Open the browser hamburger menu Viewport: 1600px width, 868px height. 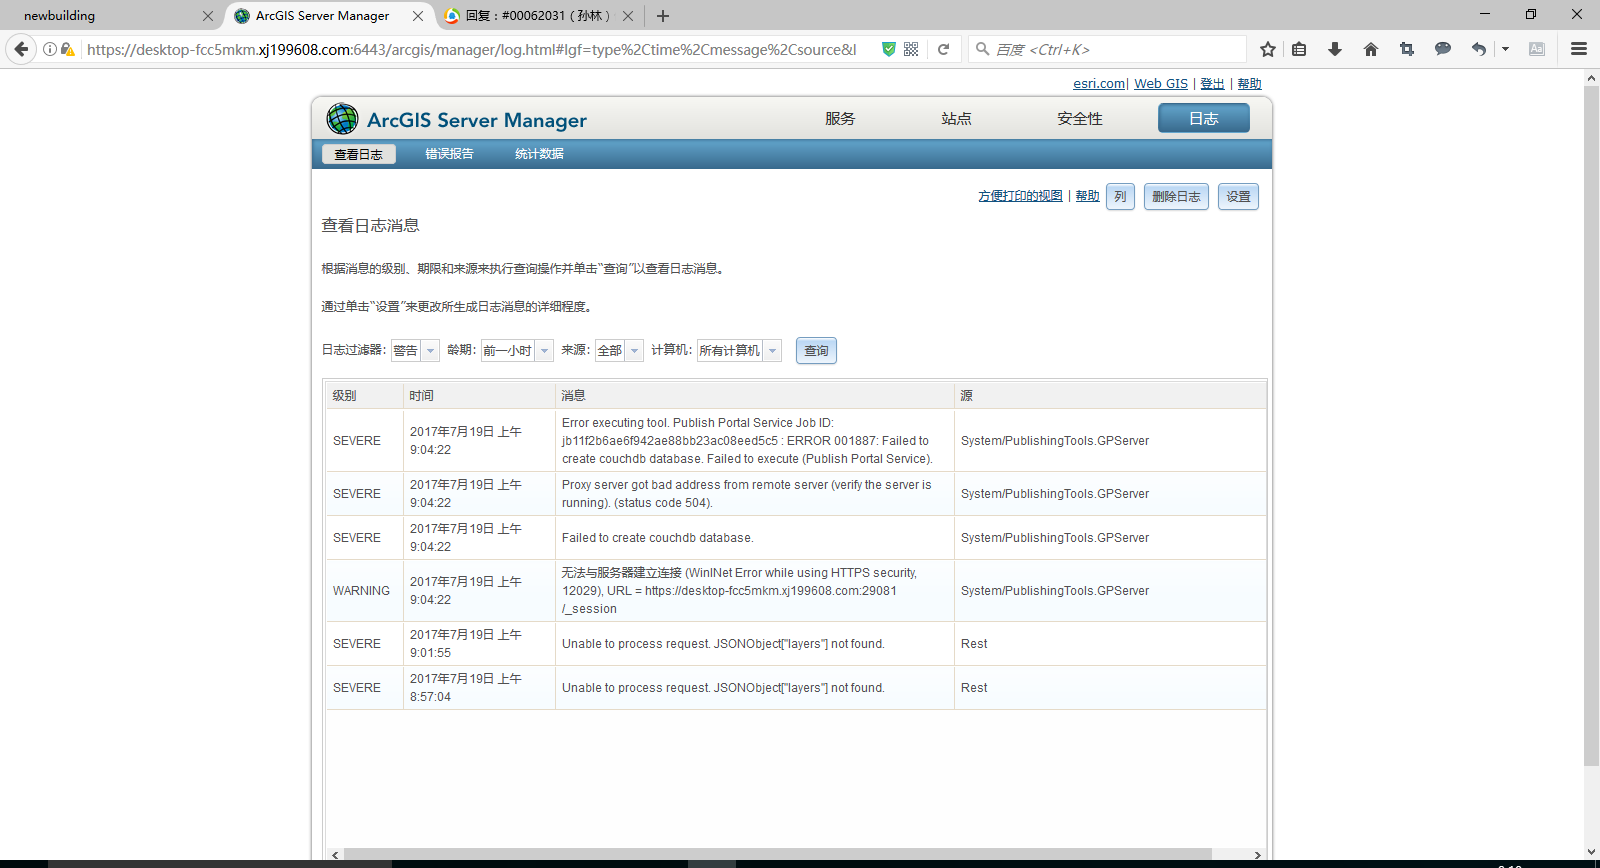(x=1579, y=49)
